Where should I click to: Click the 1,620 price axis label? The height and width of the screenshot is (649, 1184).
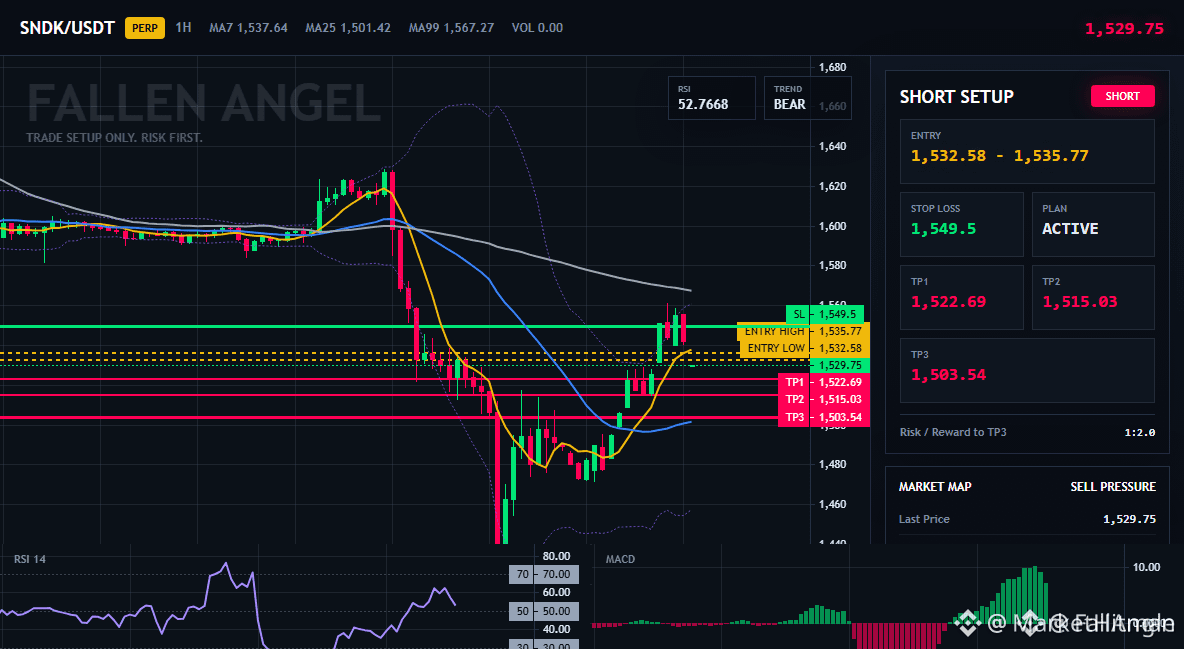(832, 186)
